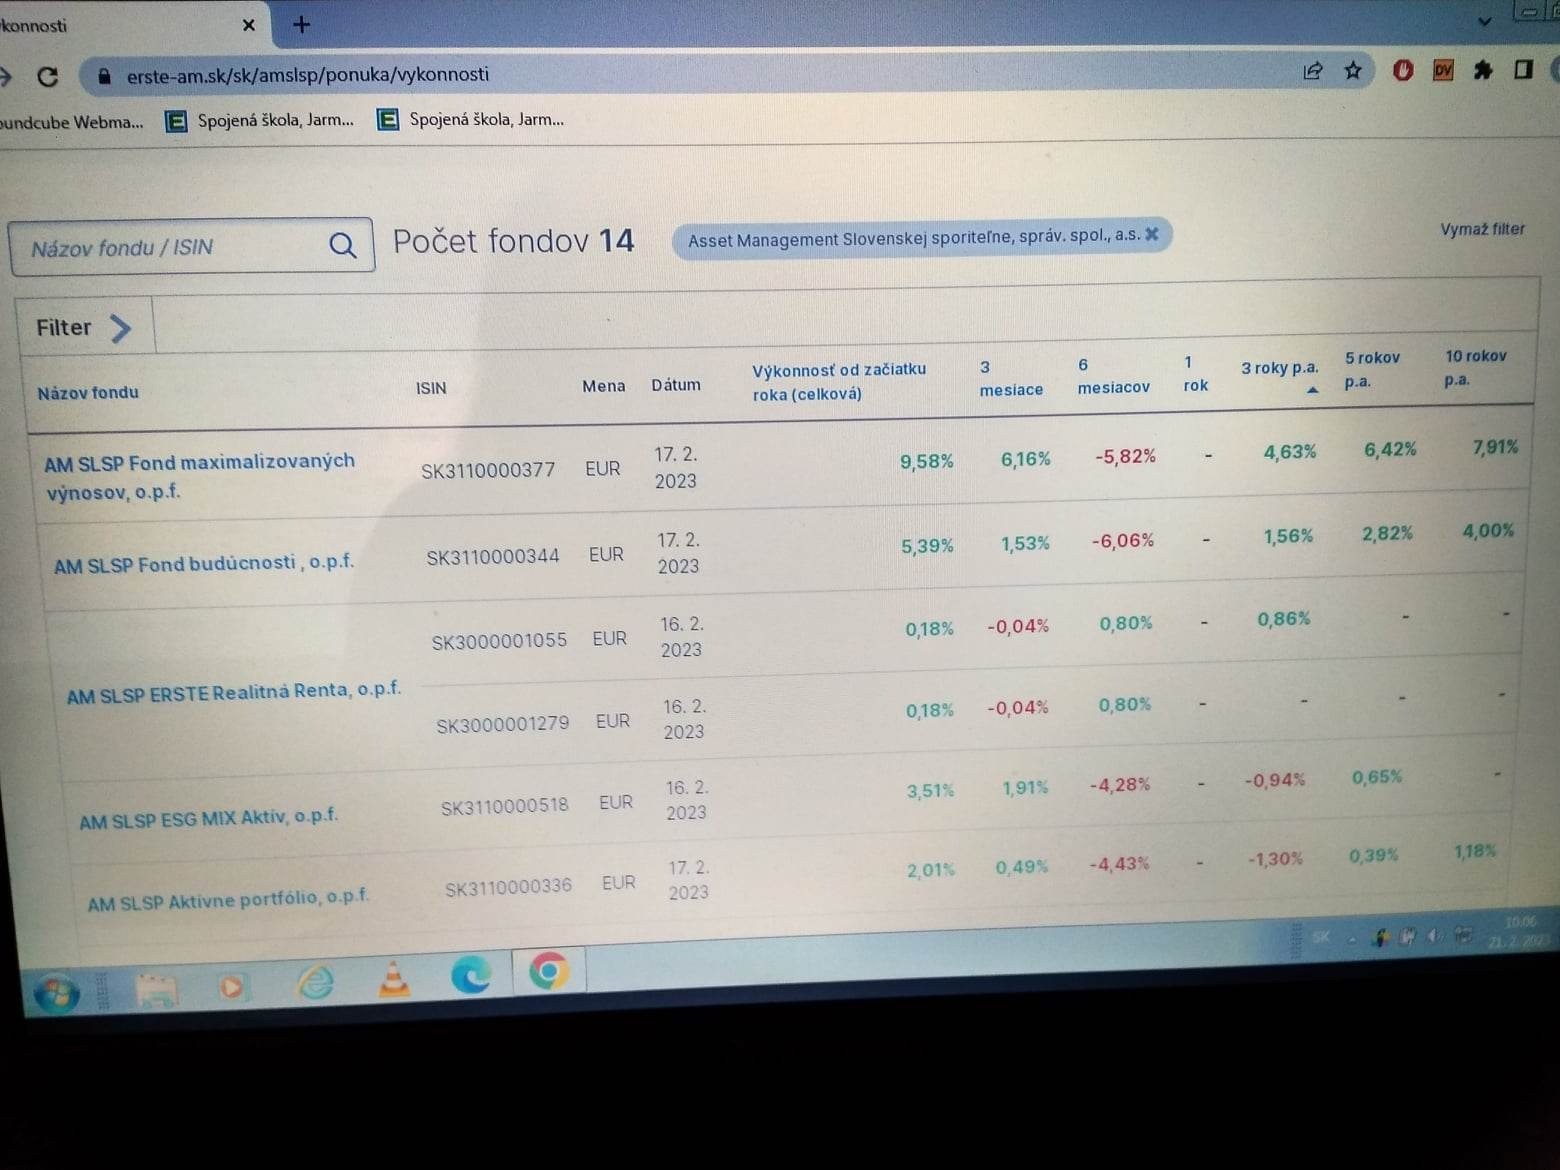Open AM SLSP Fond maximalizovaných výnosov fund
Screen dimensions: 1560x1170
tap(199, 477)
